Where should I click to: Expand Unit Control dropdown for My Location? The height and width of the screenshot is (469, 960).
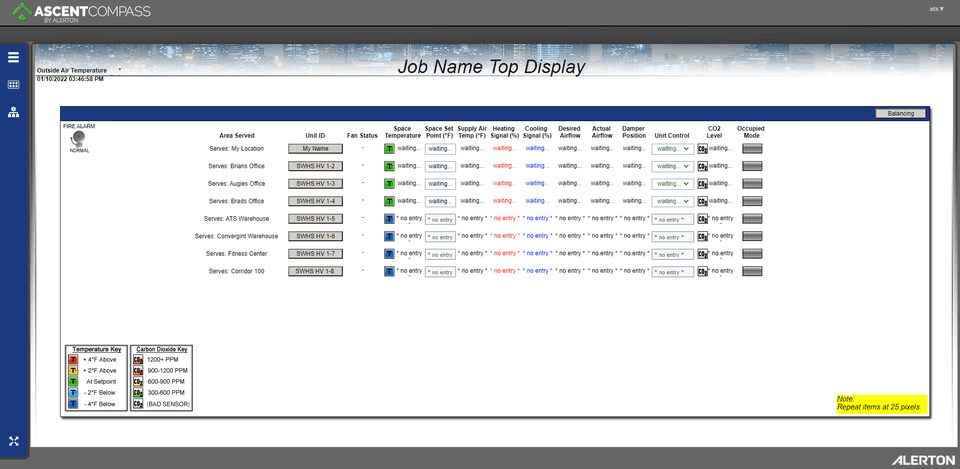[673, 148]
